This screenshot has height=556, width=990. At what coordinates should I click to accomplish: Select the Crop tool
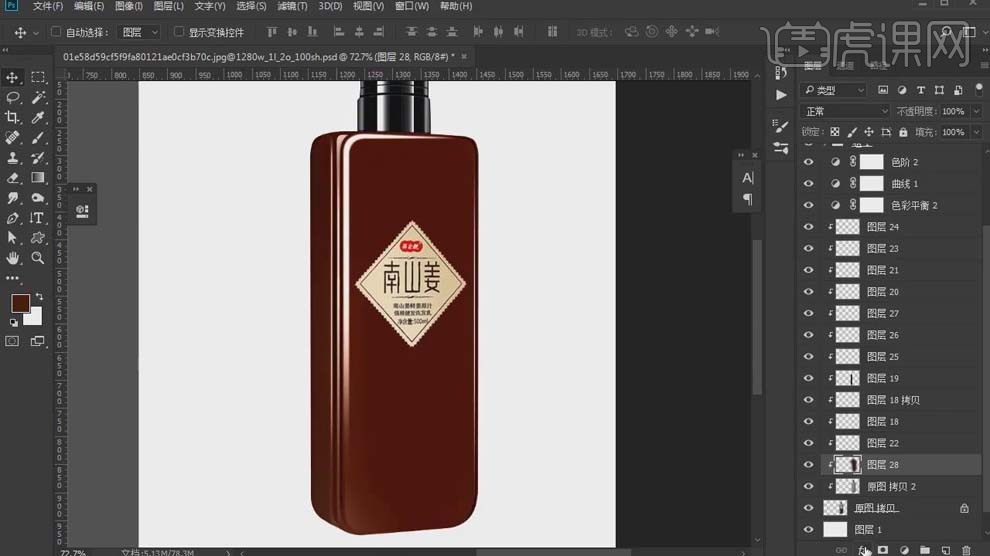[x=13, y=117]
